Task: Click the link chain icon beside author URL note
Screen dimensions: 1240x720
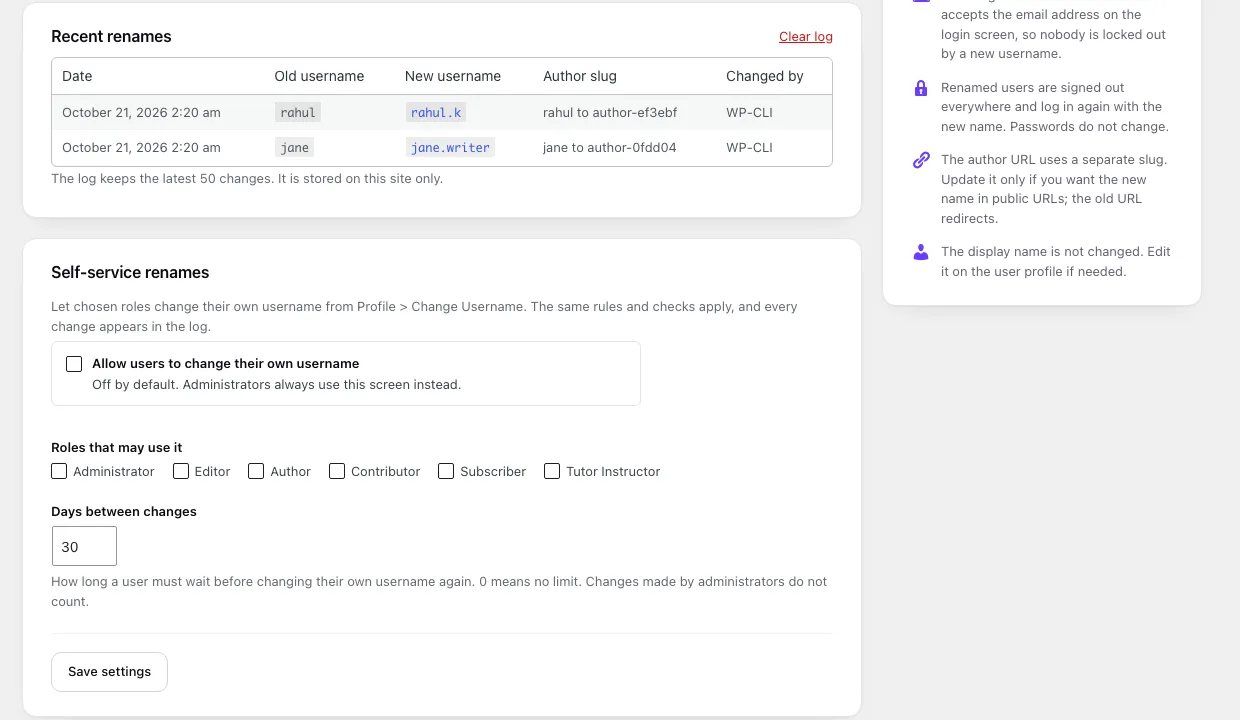Action: [x=921, y=160]
